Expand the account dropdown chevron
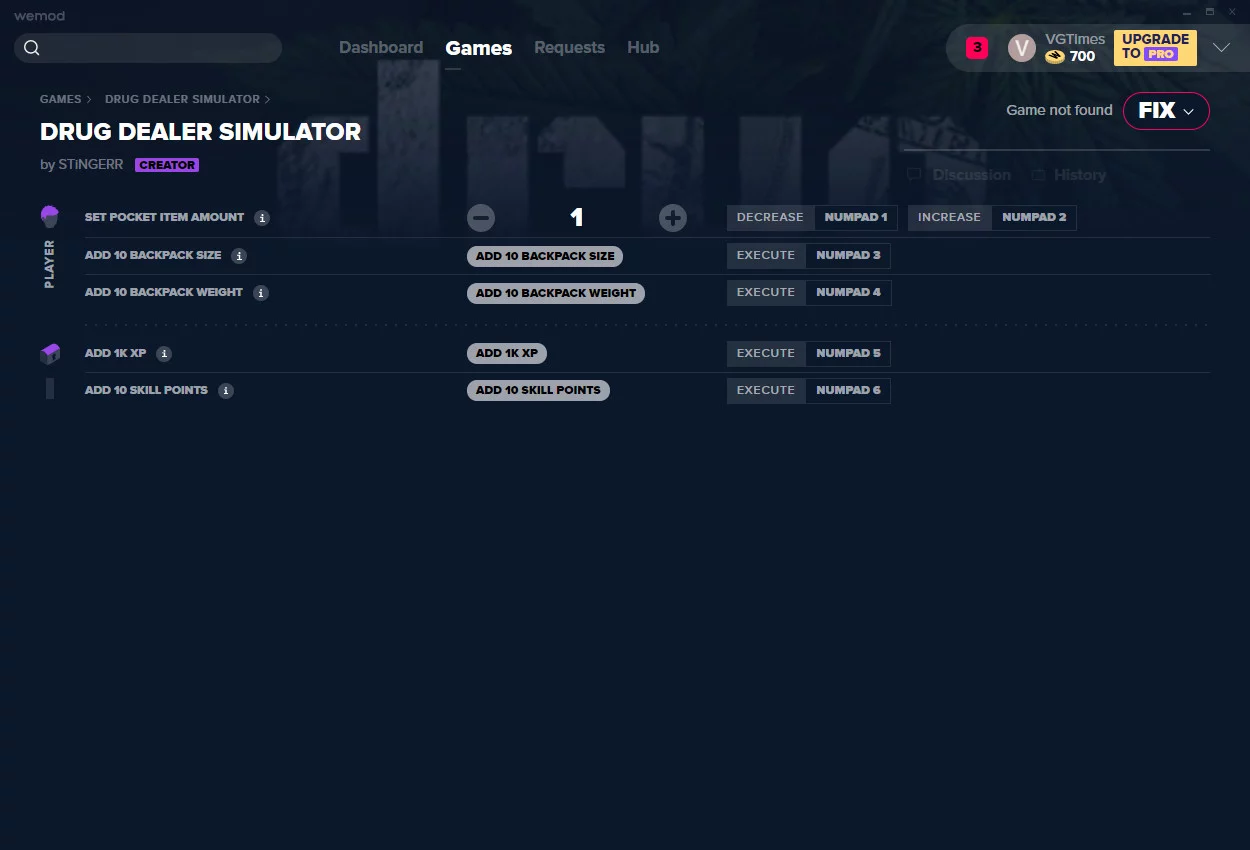 (1221, 48)
